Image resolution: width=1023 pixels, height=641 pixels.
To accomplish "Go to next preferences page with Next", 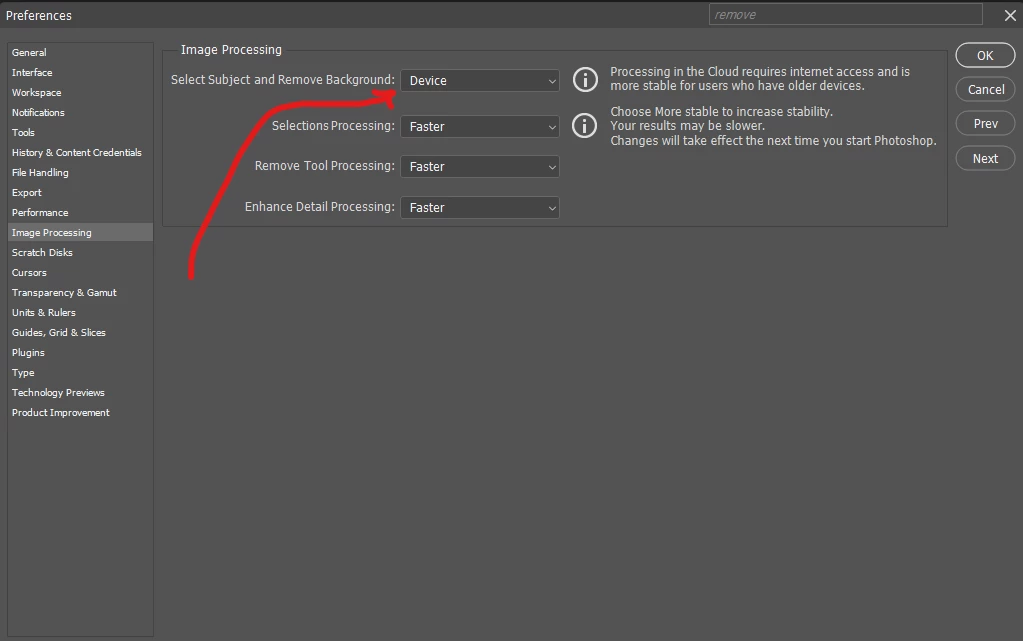I will [985, 159].
